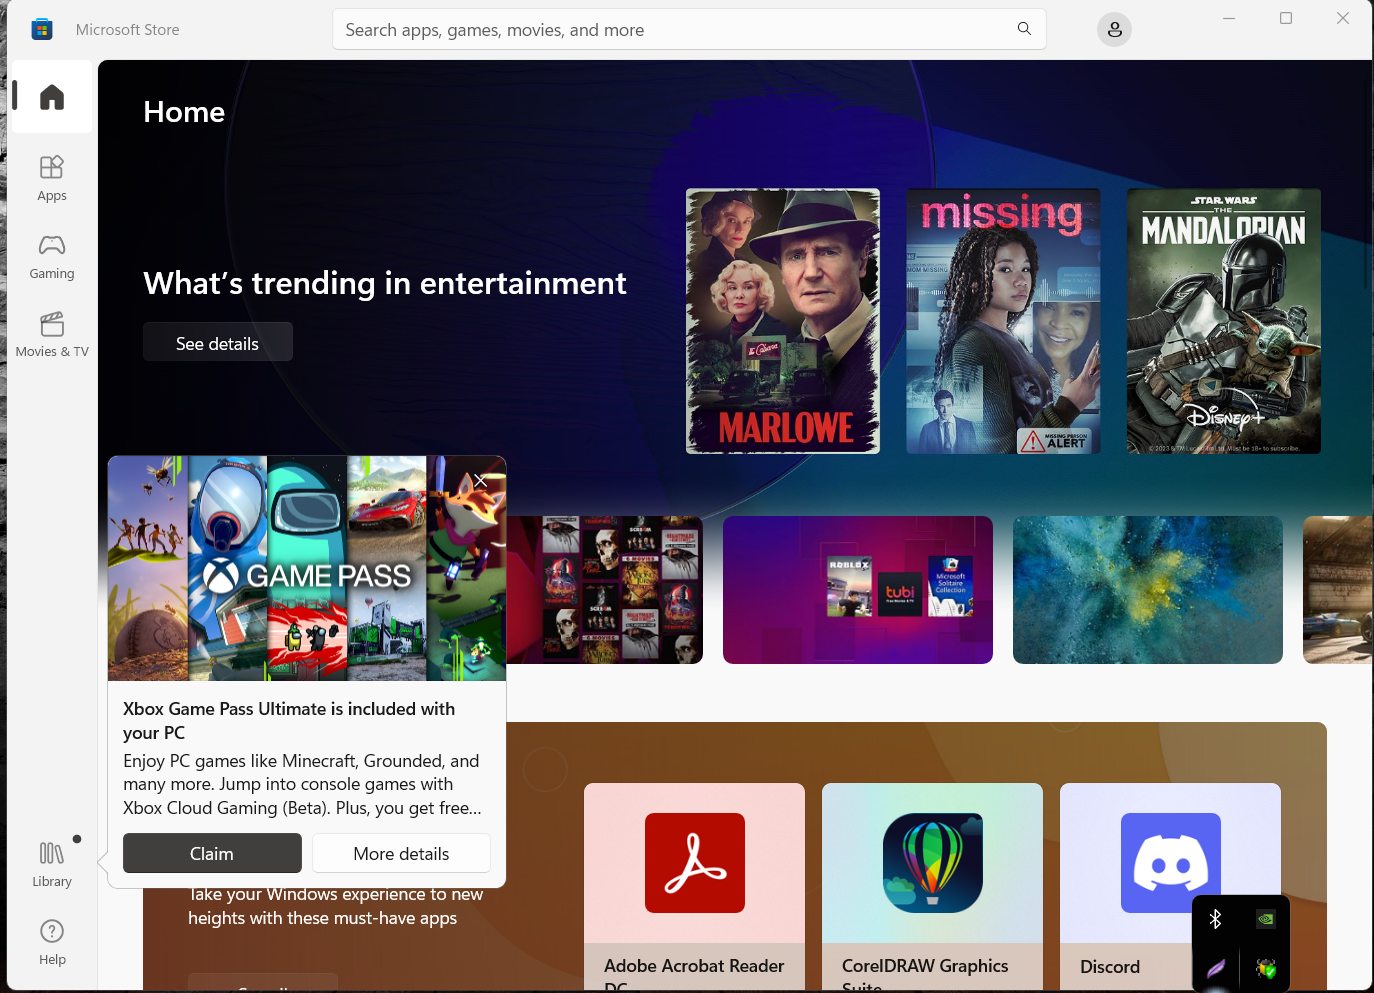Click the Home page heading
This screenshot has width=1374, height=993.
(x=184, y=112)
